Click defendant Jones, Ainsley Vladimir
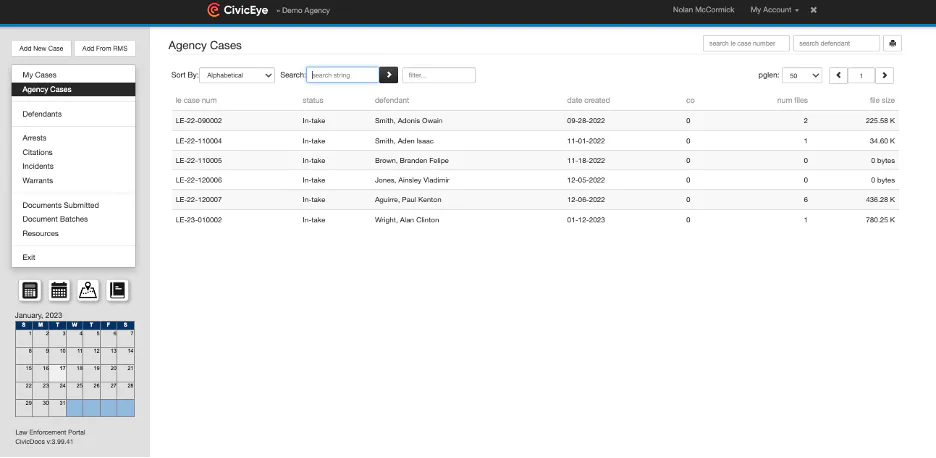Viewport: 936px width, 458px height. (x=412, y=180)
